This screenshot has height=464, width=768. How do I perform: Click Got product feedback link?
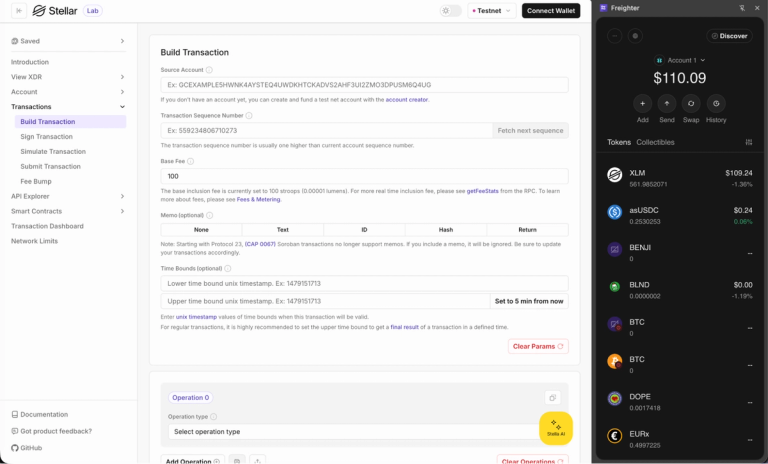coord(51,431)
